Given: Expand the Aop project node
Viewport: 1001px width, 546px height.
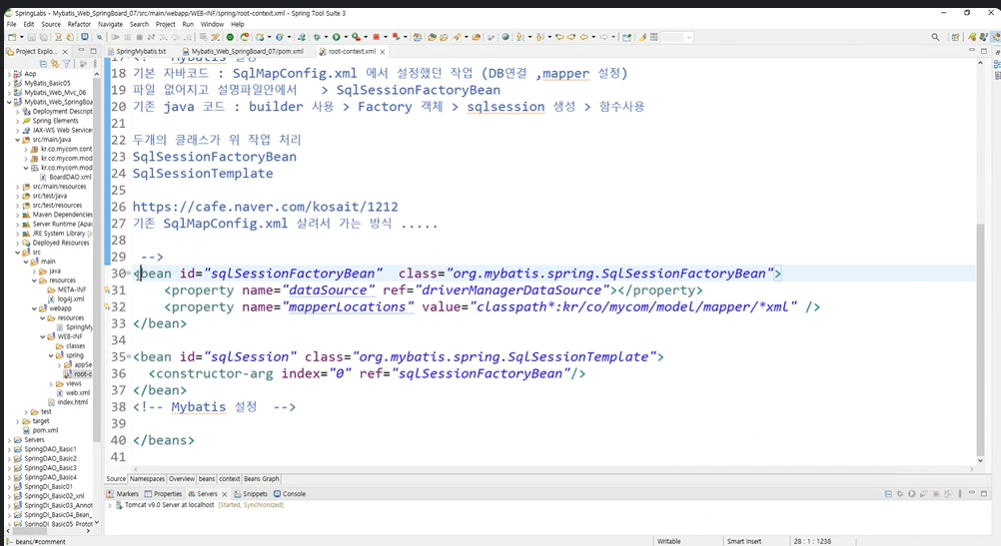Looking at the screenshot, I should pyautogui.click(x=9, y=74).
